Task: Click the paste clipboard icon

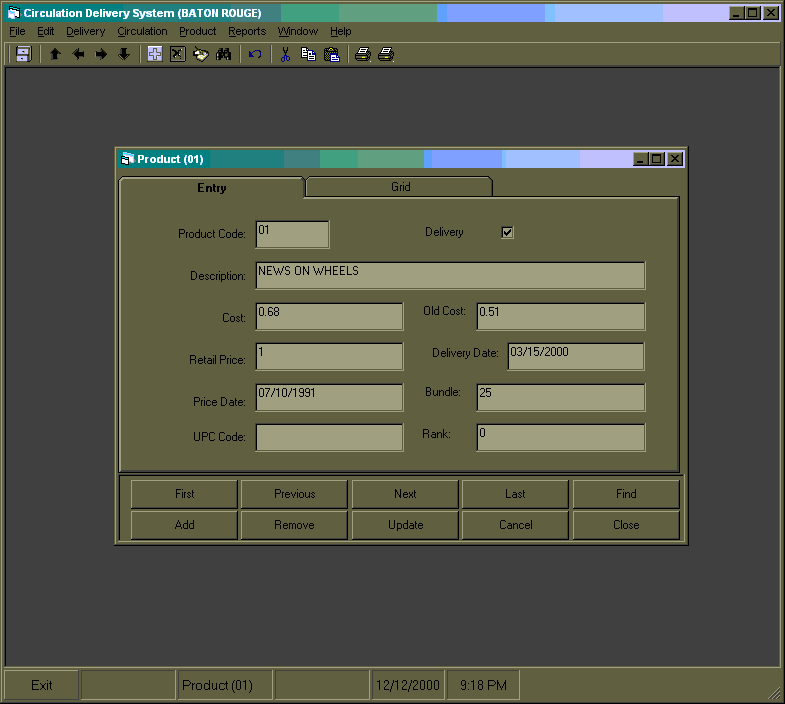Action: click(332, 54)
